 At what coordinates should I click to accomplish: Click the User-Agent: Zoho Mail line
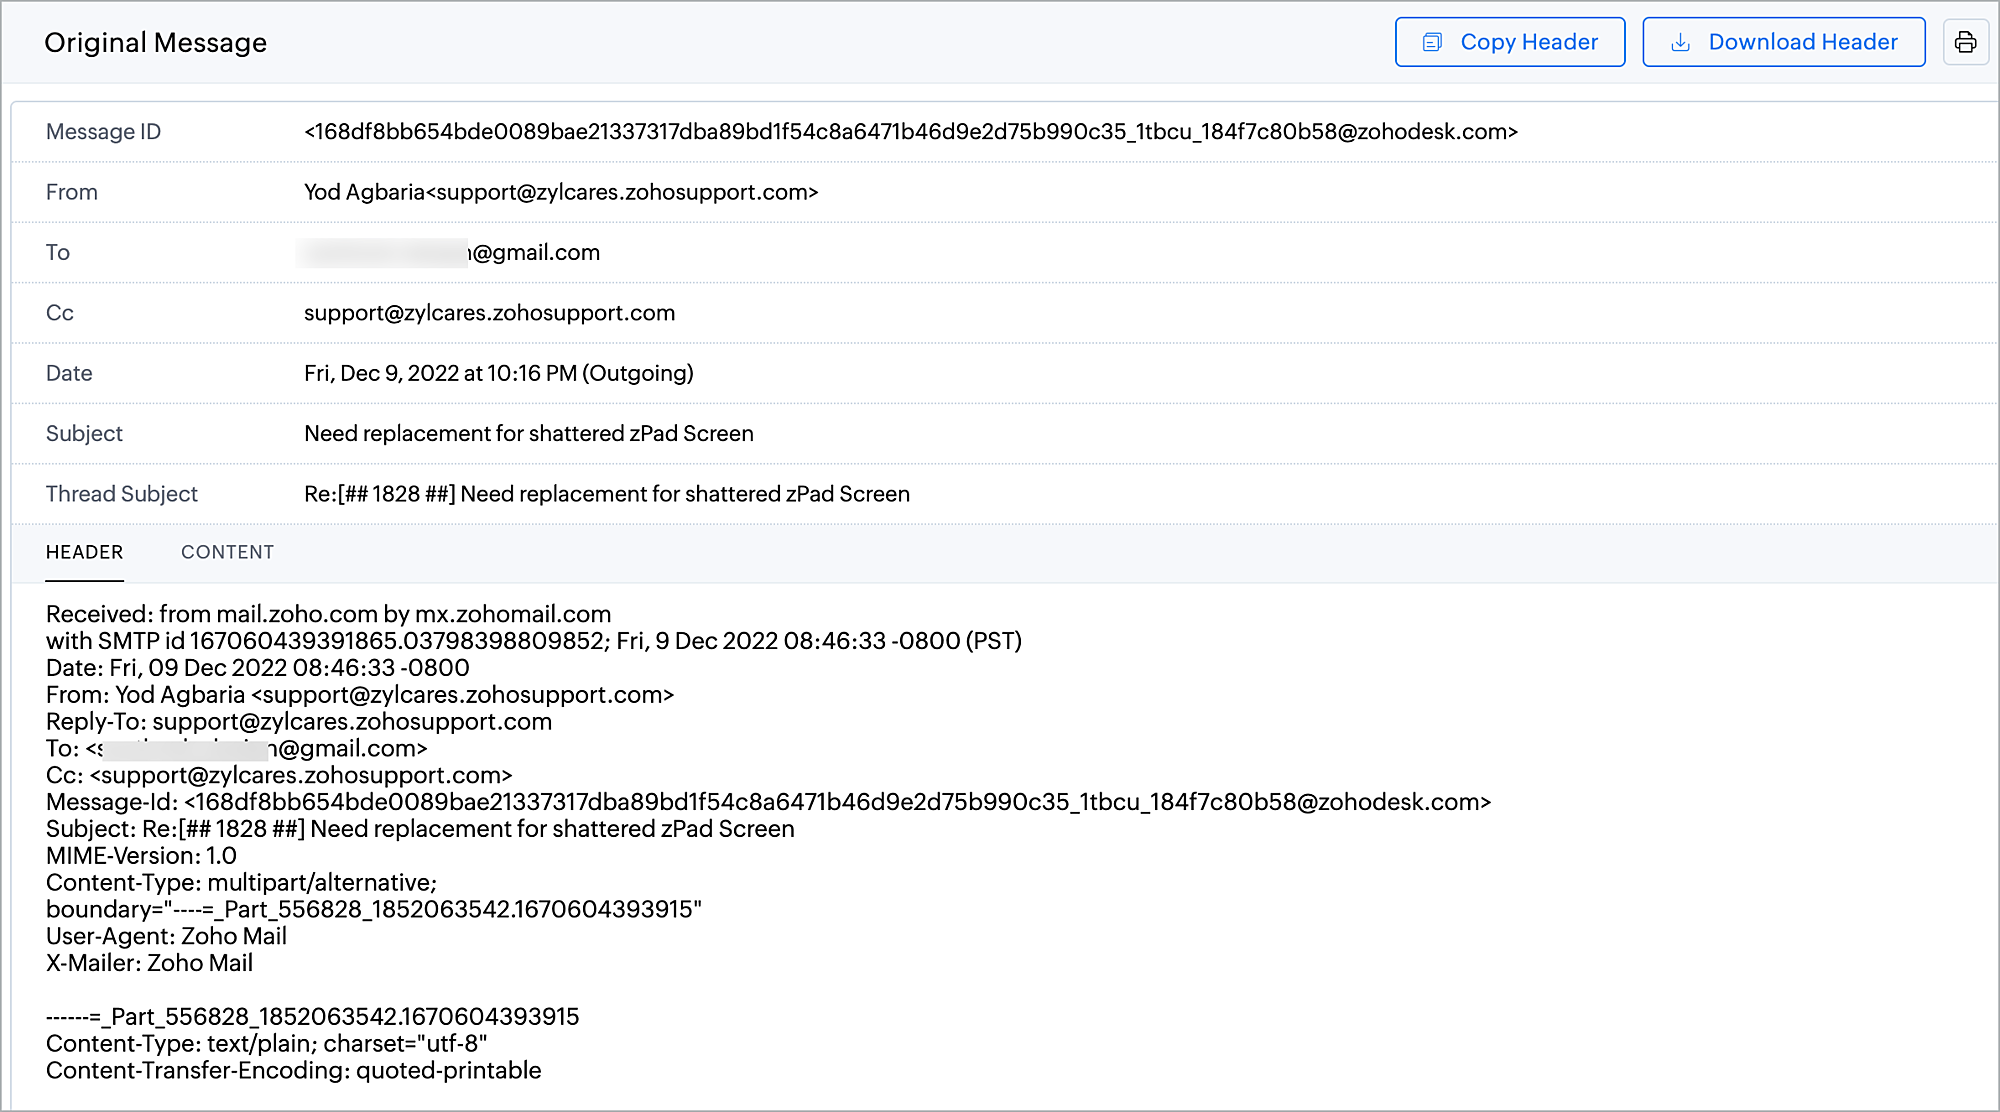coord(166,936)
